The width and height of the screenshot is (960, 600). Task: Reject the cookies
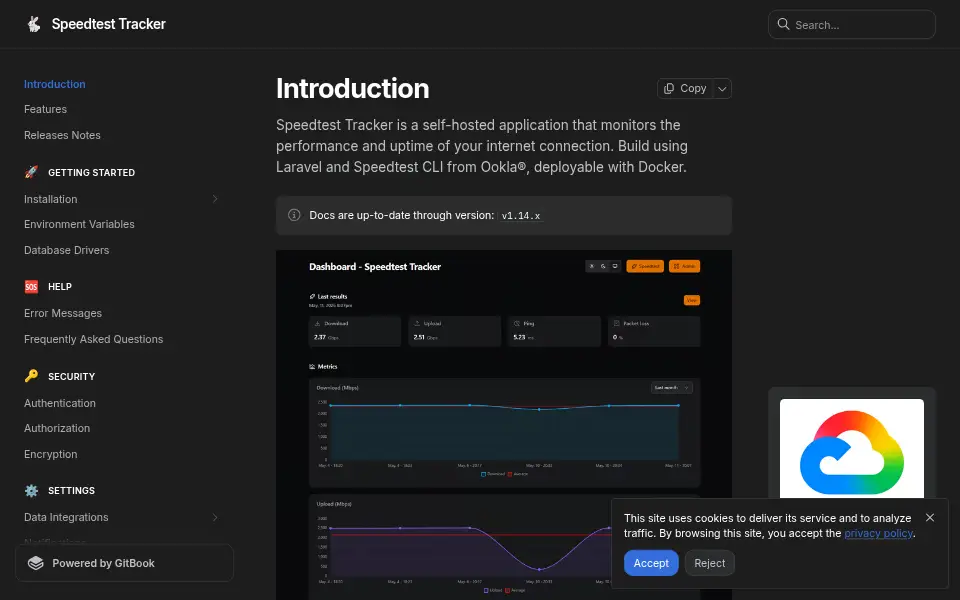[710, 563]
